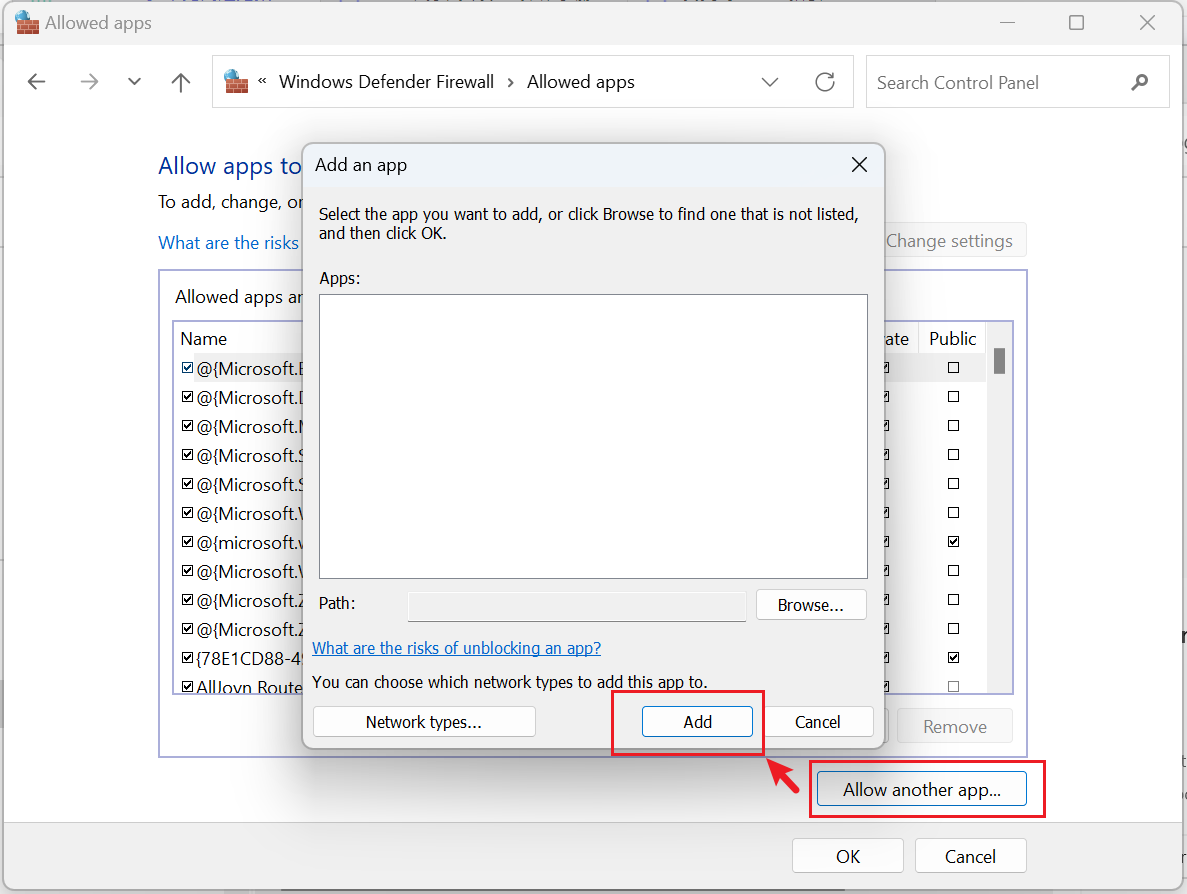Click the search magnifier icon
The height and width of the screenshot is (894, 1187).
[x=1139, y=82]
